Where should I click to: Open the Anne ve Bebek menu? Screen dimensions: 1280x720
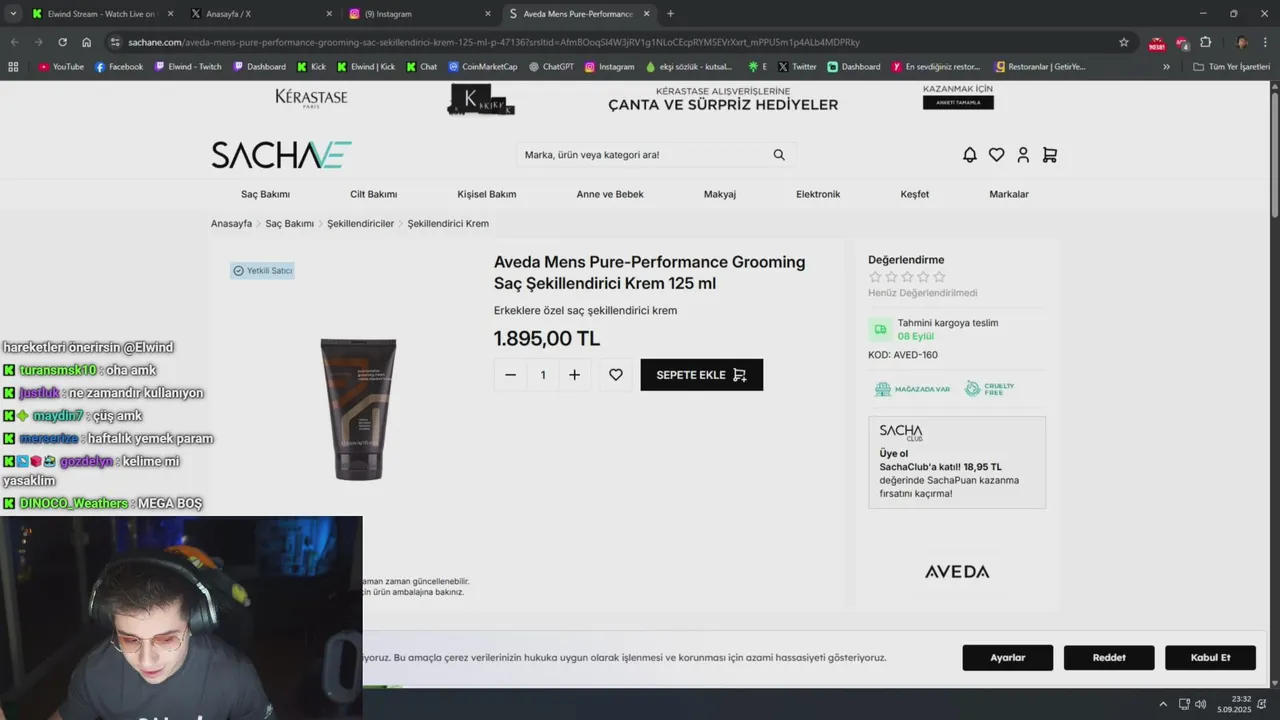coord(610,194)
